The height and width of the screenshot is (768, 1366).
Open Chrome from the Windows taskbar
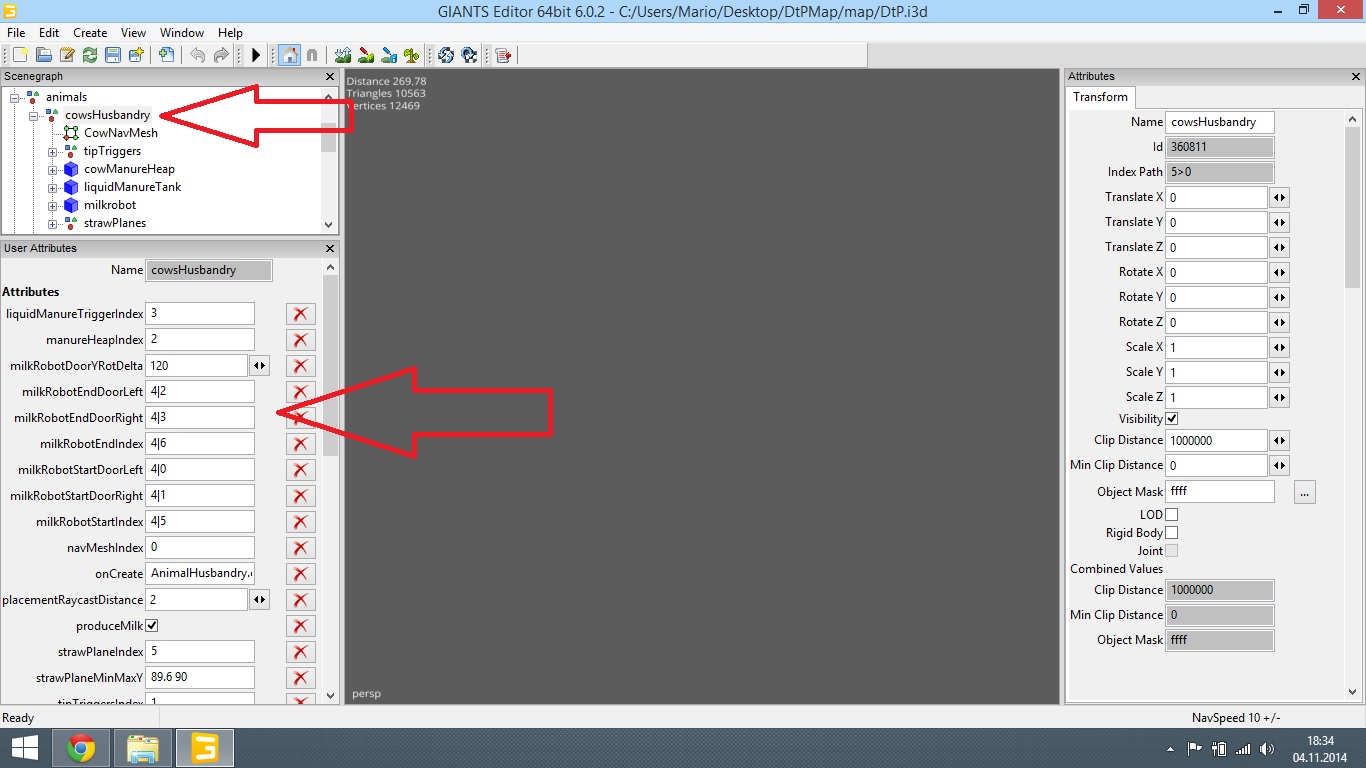81,748
